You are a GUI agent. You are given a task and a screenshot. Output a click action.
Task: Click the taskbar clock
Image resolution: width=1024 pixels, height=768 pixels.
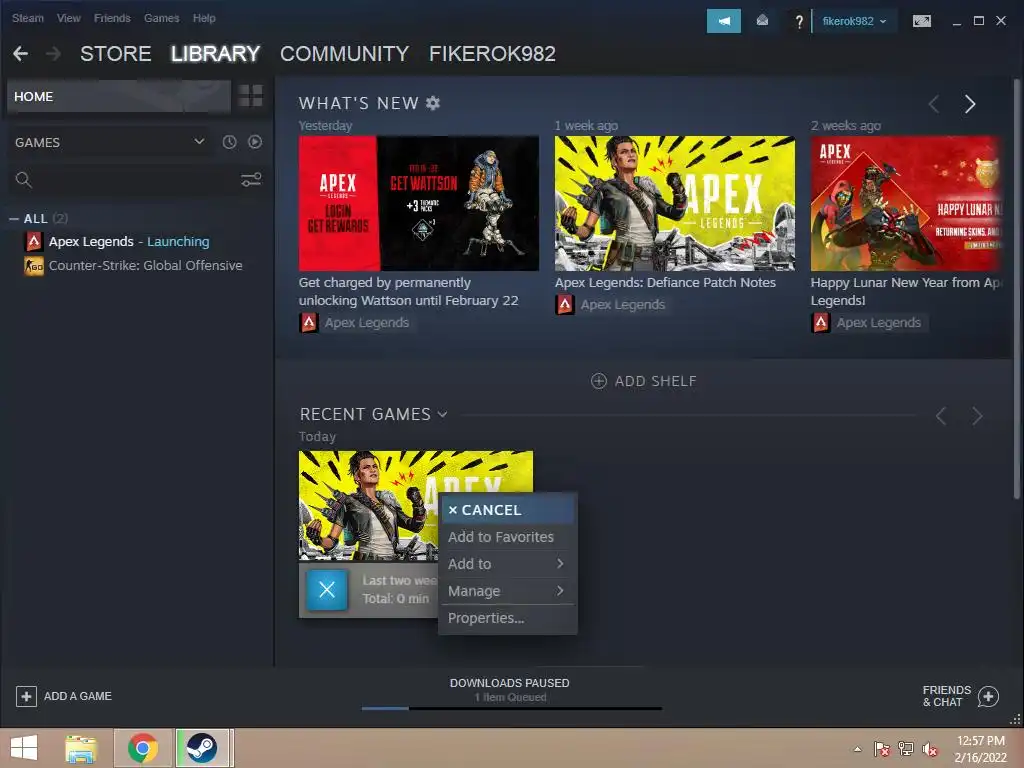pyautogui.click(x=980, y=749)
